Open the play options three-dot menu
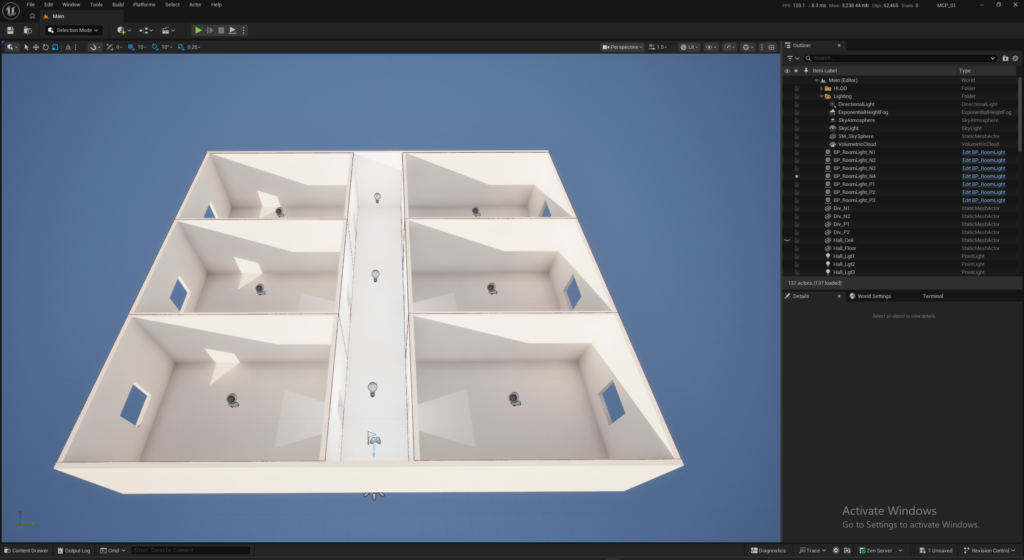The height and width of the screenshot is (560, 1024). click(x=244, y=30)
